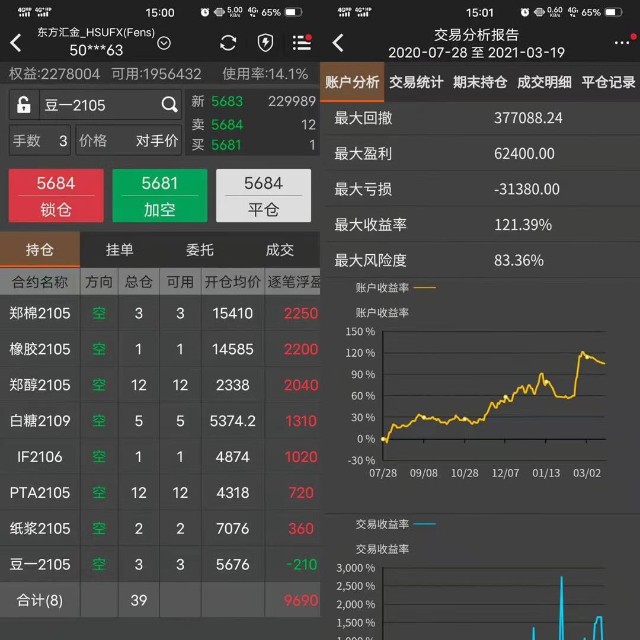Select the 纸浆2105 position row
Screen dimensions: 640x640
coord(160,529)
